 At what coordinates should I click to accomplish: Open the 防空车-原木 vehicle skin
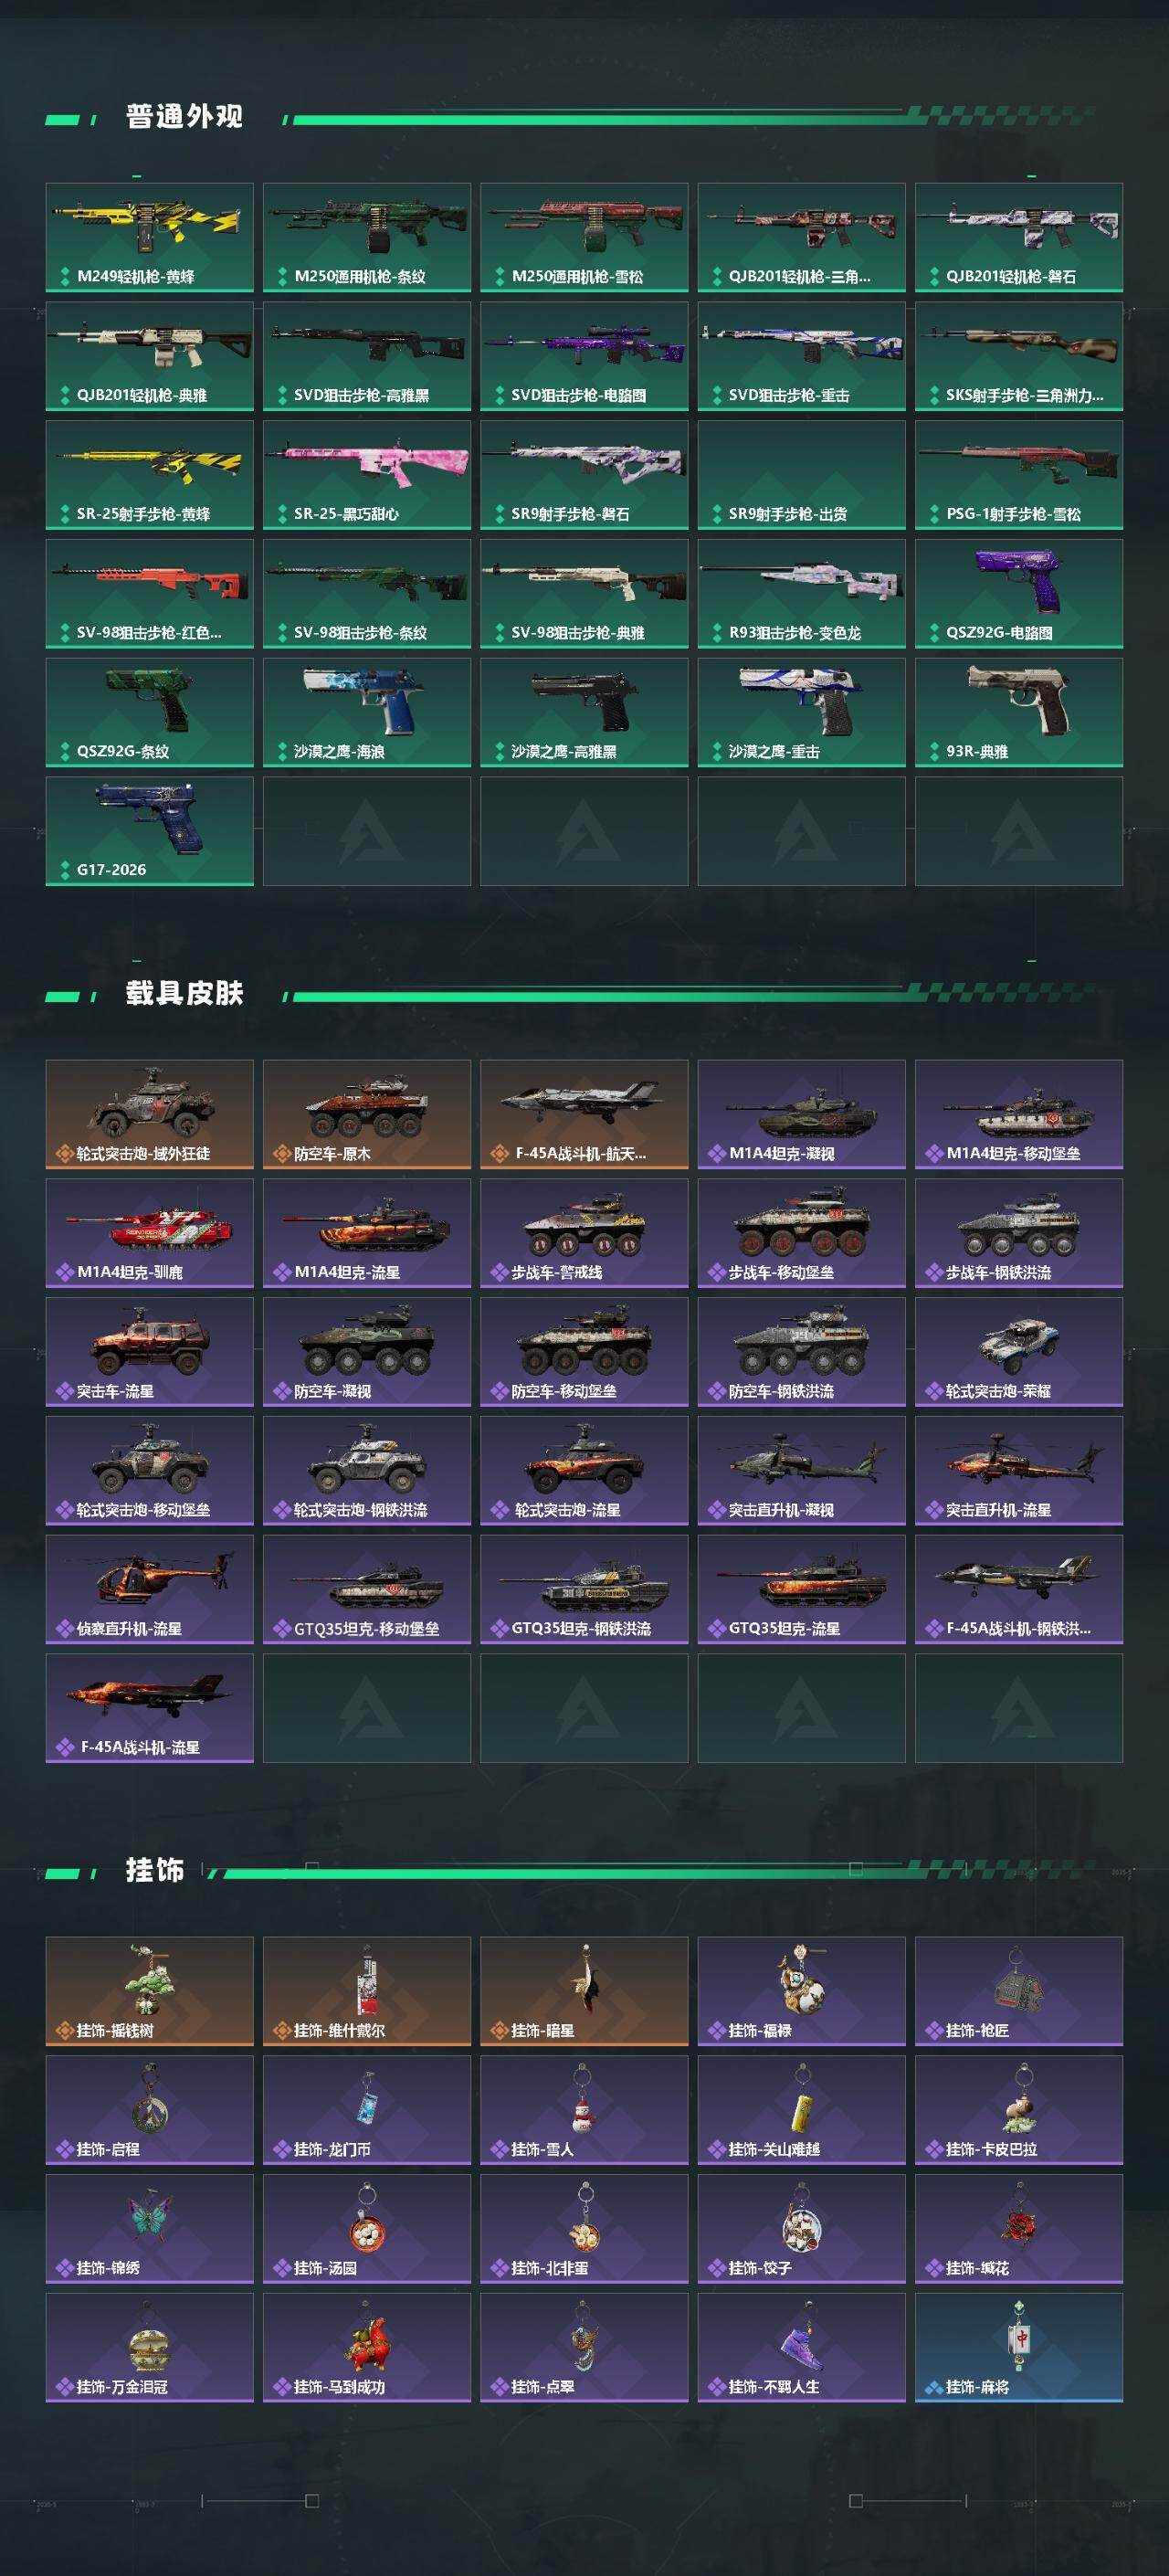(x=367, y=1114)
